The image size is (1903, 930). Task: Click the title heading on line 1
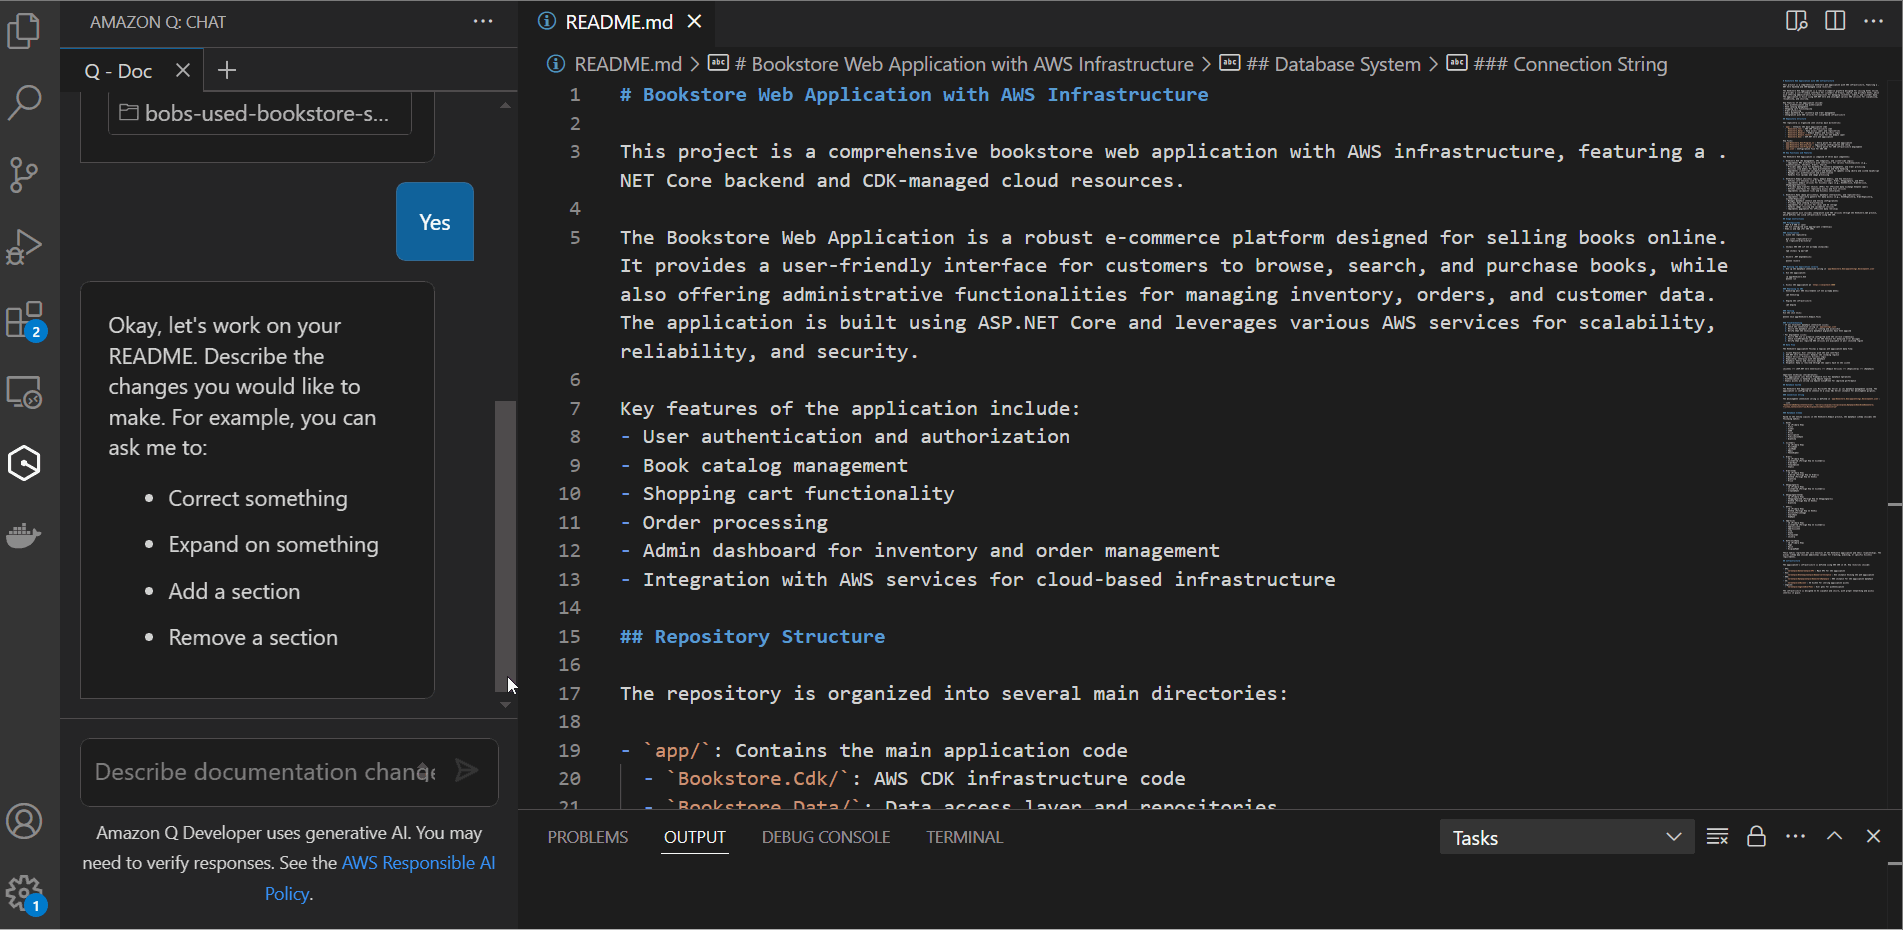[914, 95]
